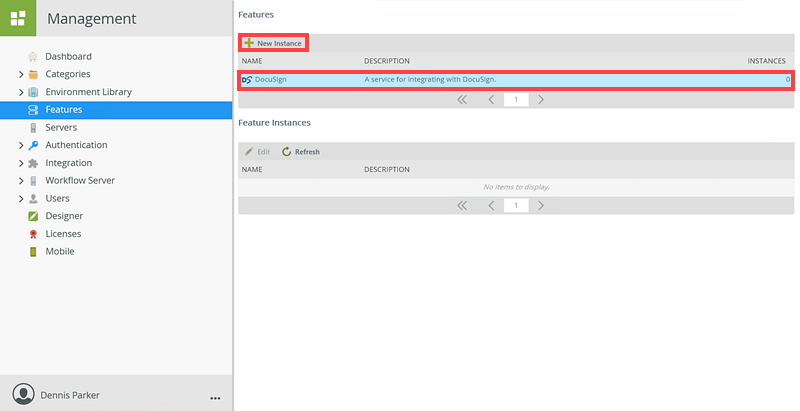Viewport: 800px width, 411px height.
Task: Click the Dashboard easel icon
Action: click(x=33, y=57)
